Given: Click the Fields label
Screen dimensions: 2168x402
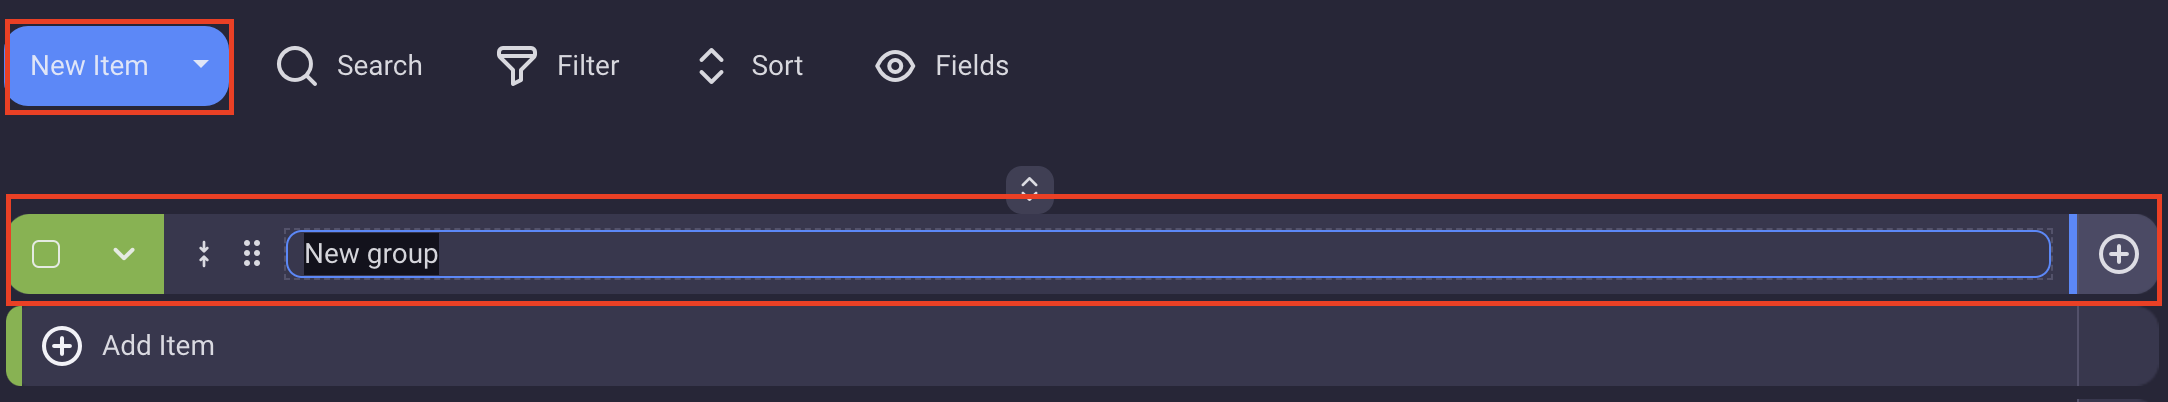Looking at the screenshot, I should 972,66.
